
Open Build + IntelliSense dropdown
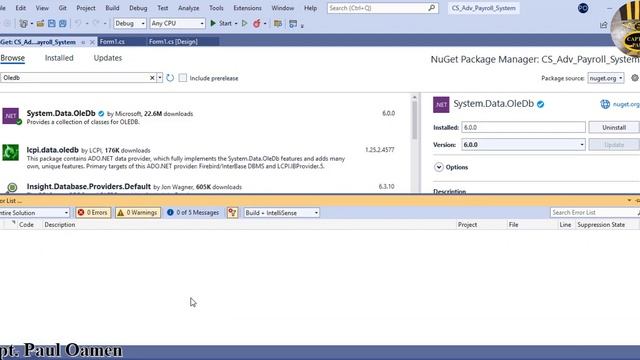281,213
